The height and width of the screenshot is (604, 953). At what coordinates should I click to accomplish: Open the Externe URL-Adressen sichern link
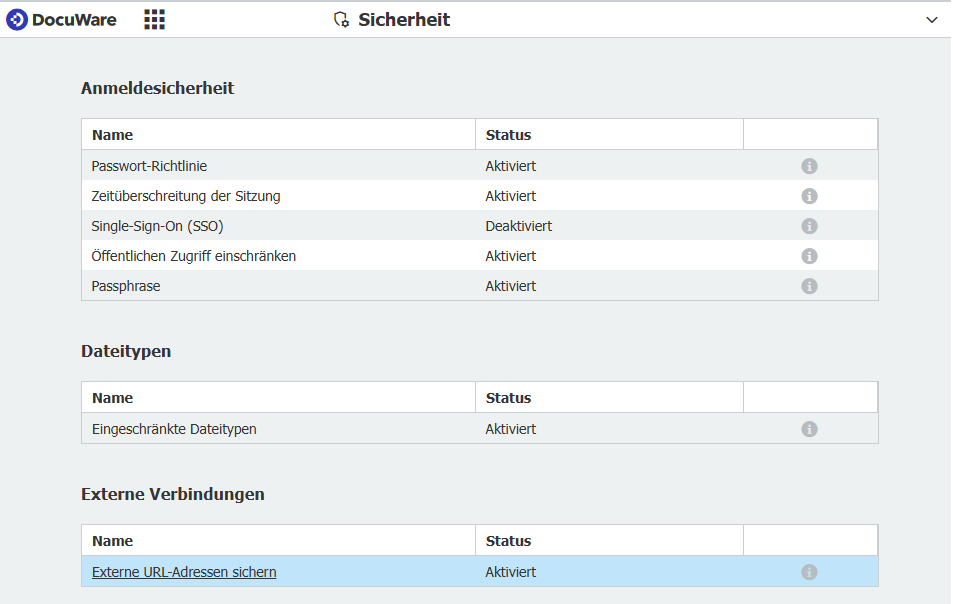[x=184, y=572]
